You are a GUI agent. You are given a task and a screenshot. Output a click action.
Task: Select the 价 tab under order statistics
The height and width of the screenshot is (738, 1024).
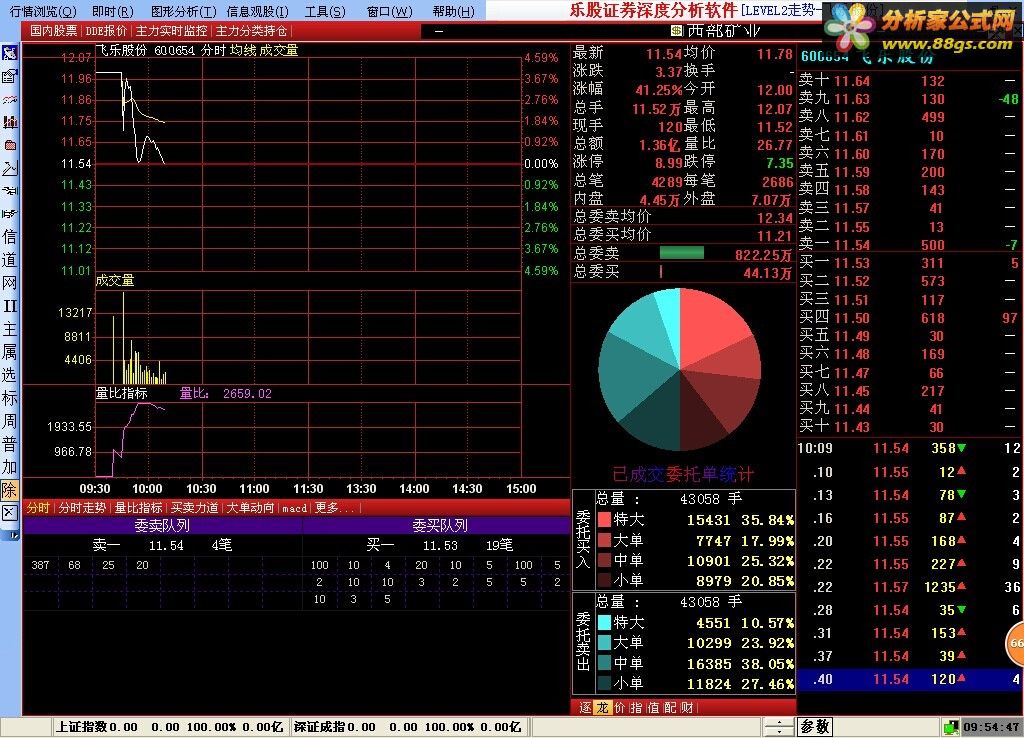tap(619, 707)
